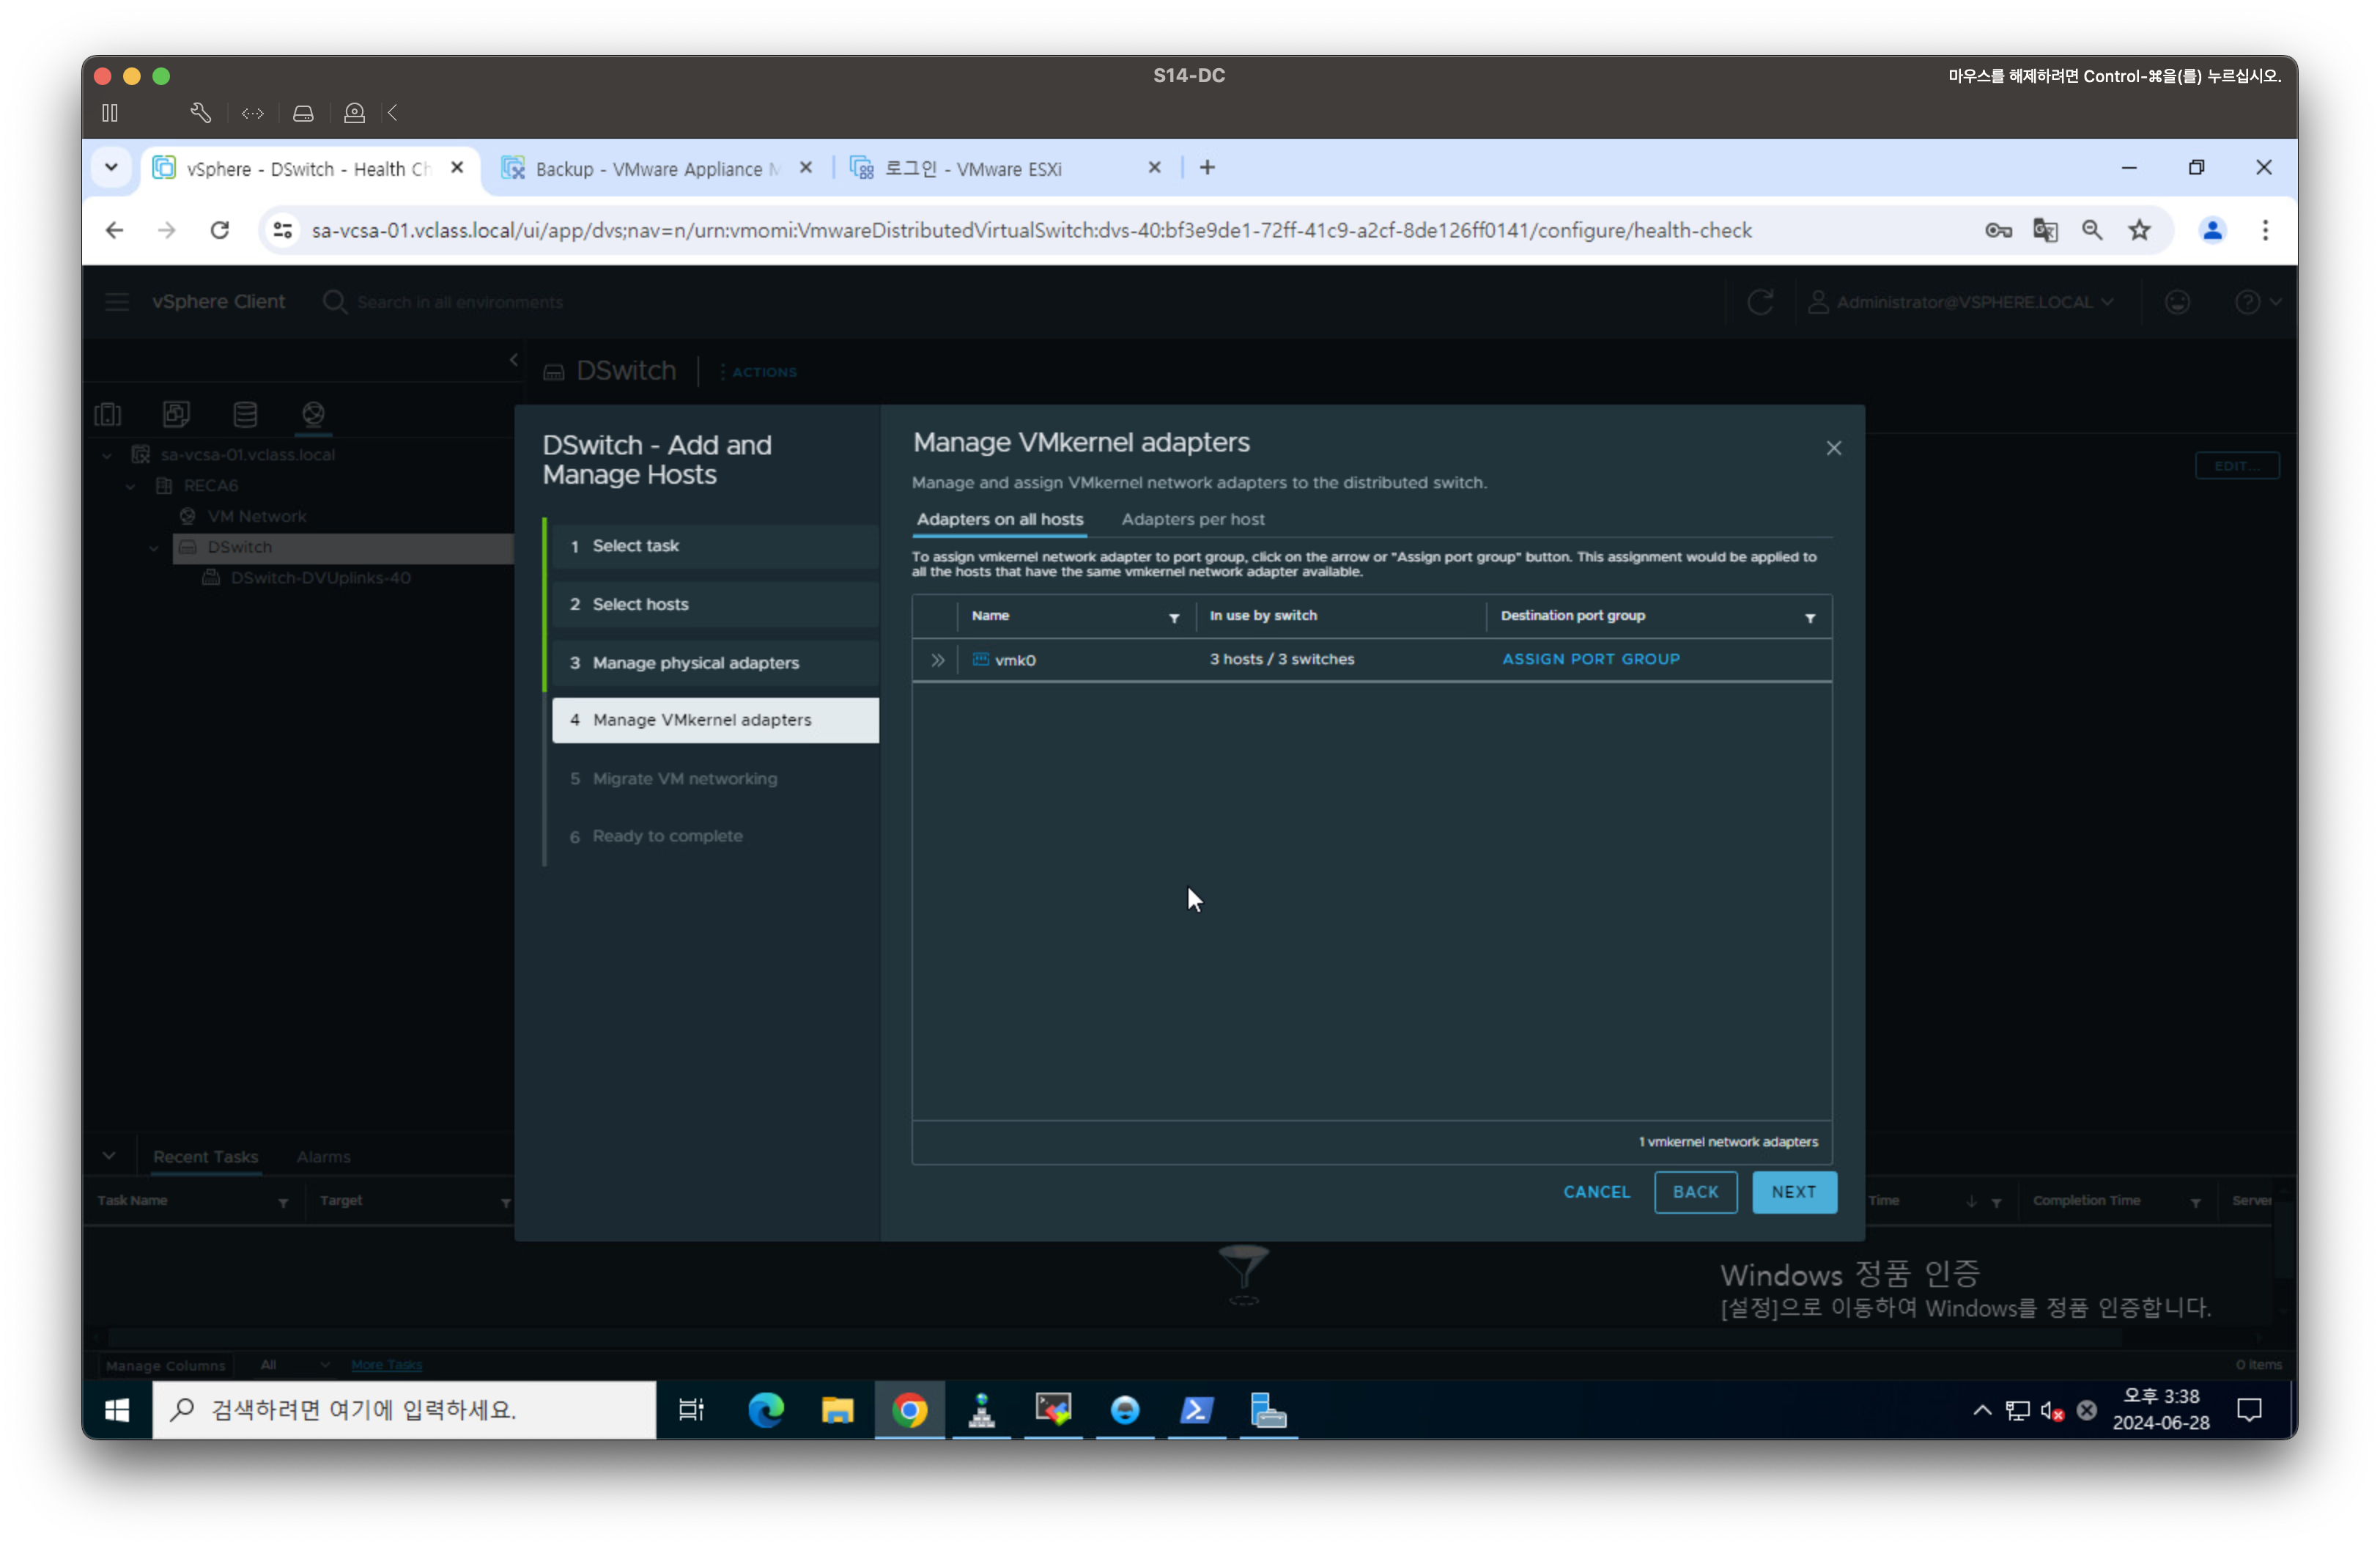Click the Windows taskbar search box
This screenshot has height=1548, width=2380.
coord(404,1410)
